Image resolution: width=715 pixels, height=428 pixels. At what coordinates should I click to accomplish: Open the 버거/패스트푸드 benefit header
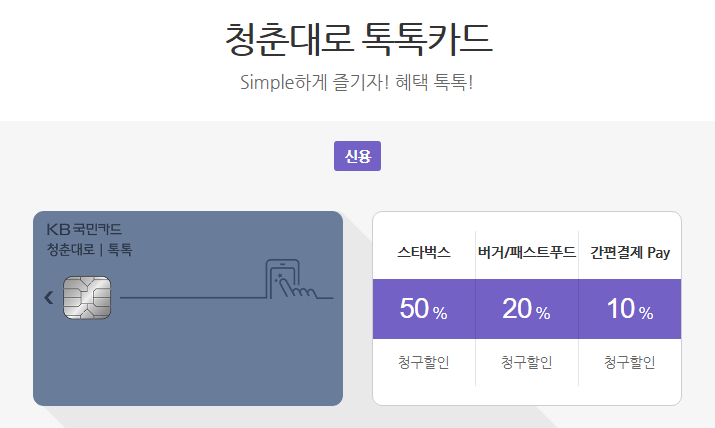(527, 253)
